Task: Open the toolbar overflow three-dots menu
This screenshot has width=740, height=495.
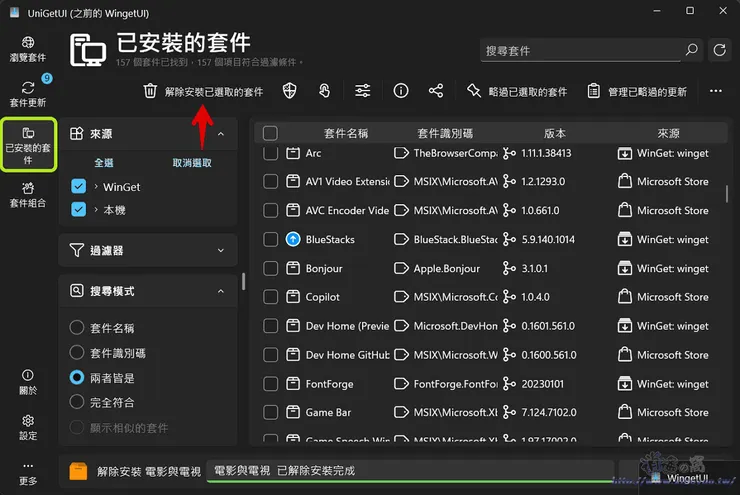Action: pos(715,91)
